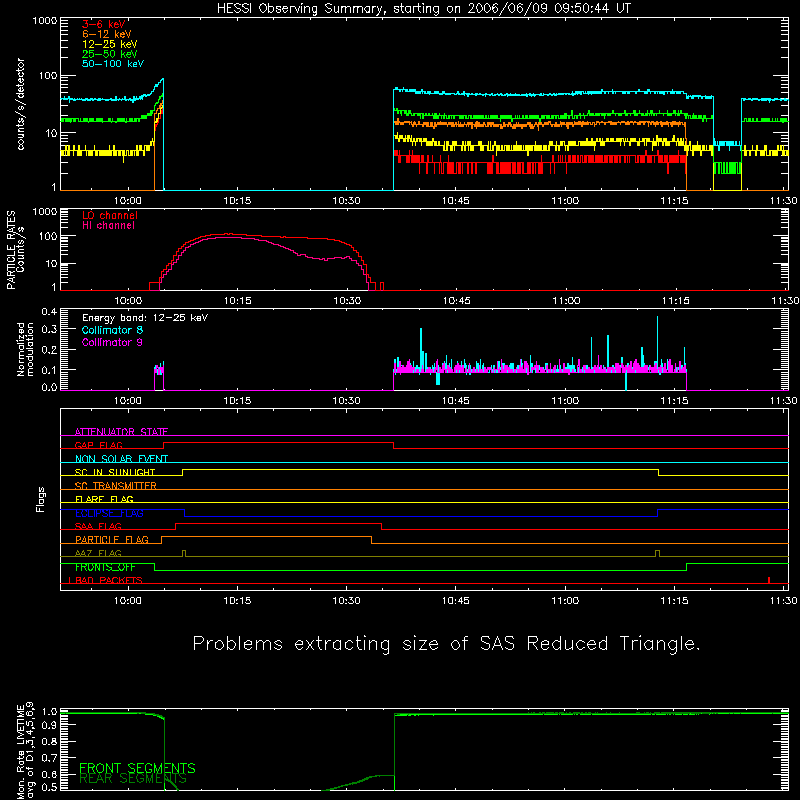Click the Flags axis title
800x800 pixels.
(41, 499)
